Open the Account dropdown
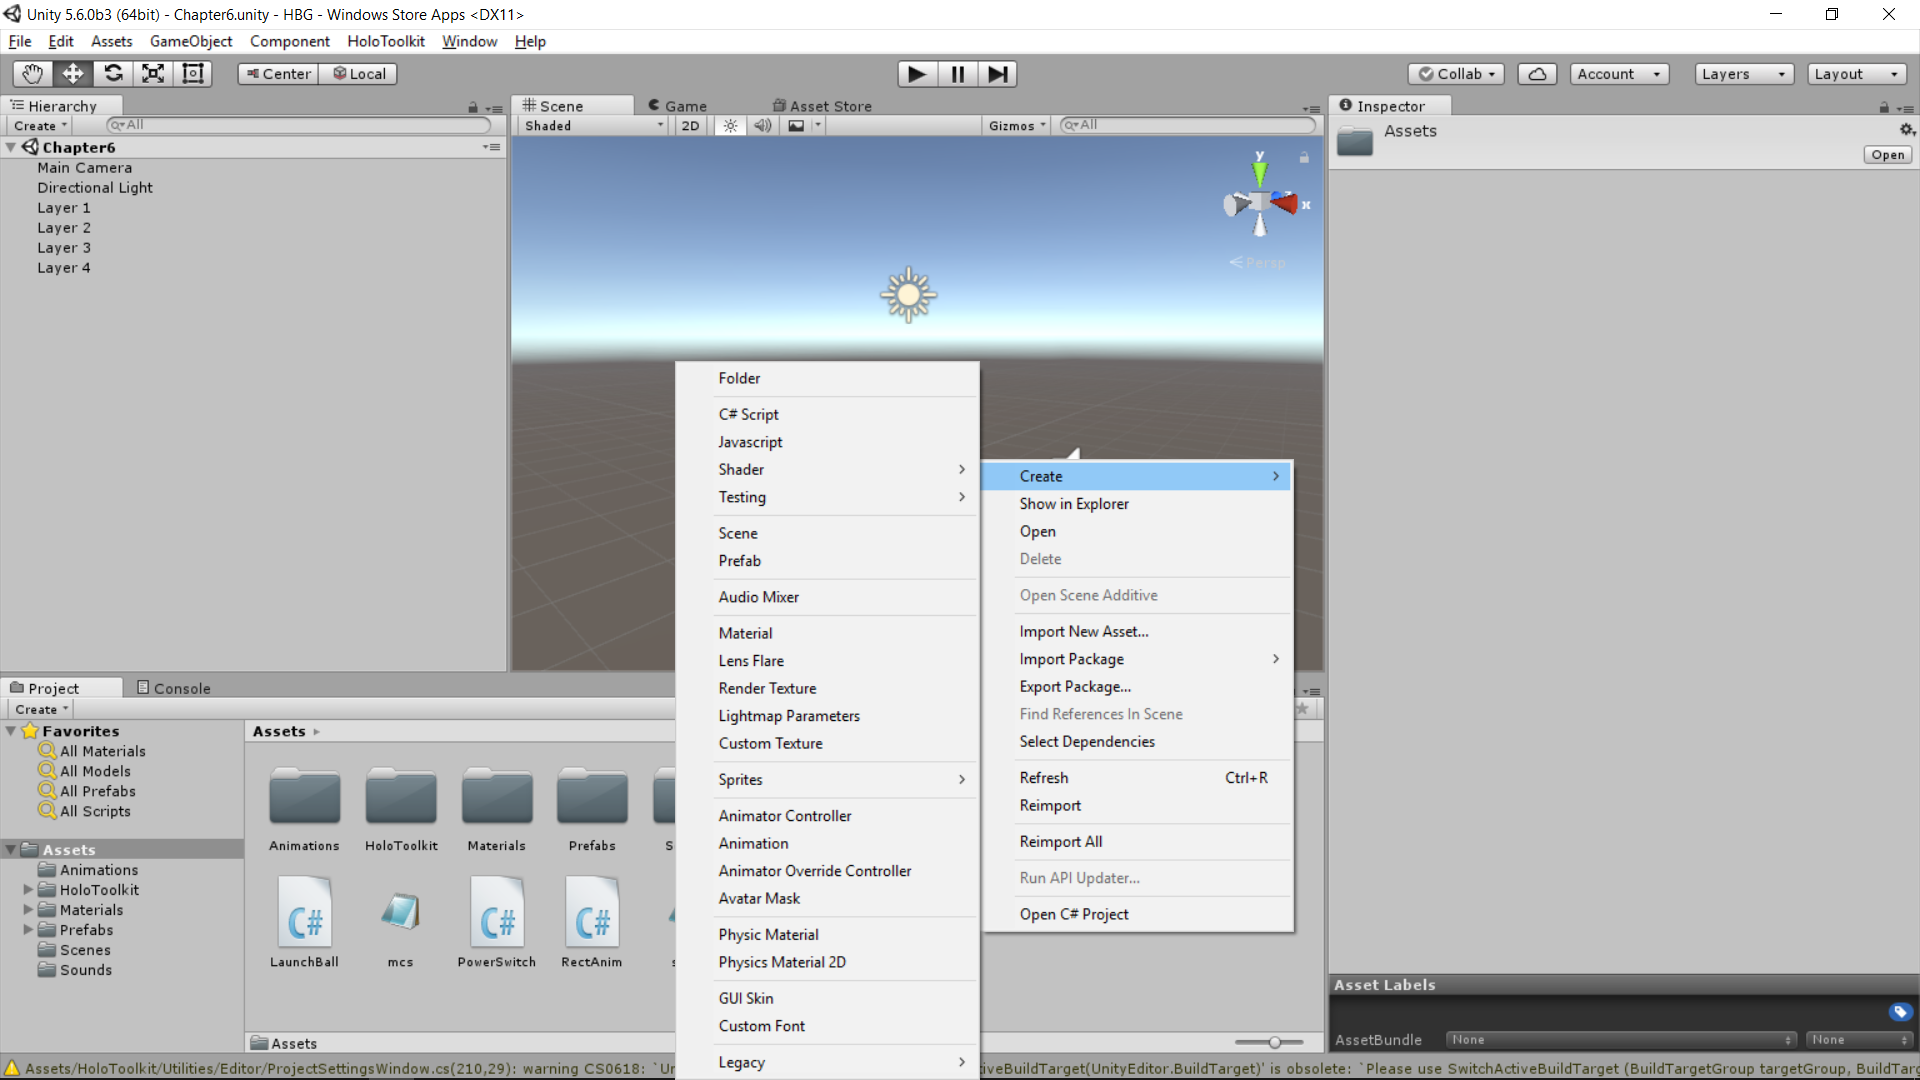 pyautogui.click(x=1619, y=74)
